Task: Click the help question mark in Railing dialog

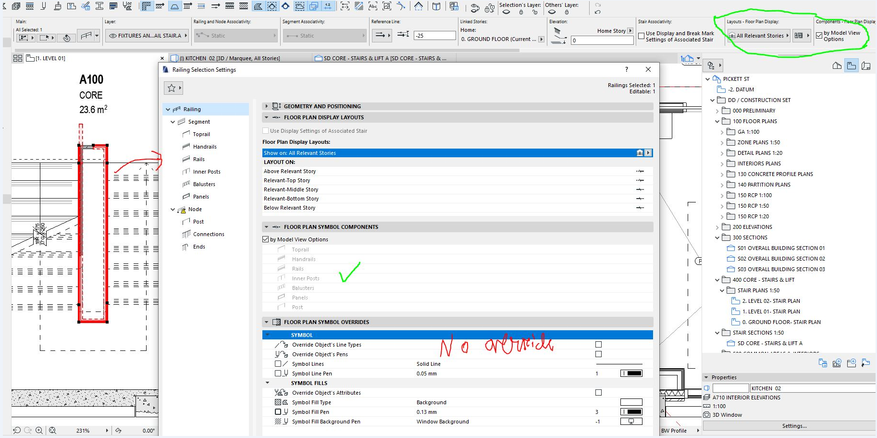Action: click(x=626, y=69)
